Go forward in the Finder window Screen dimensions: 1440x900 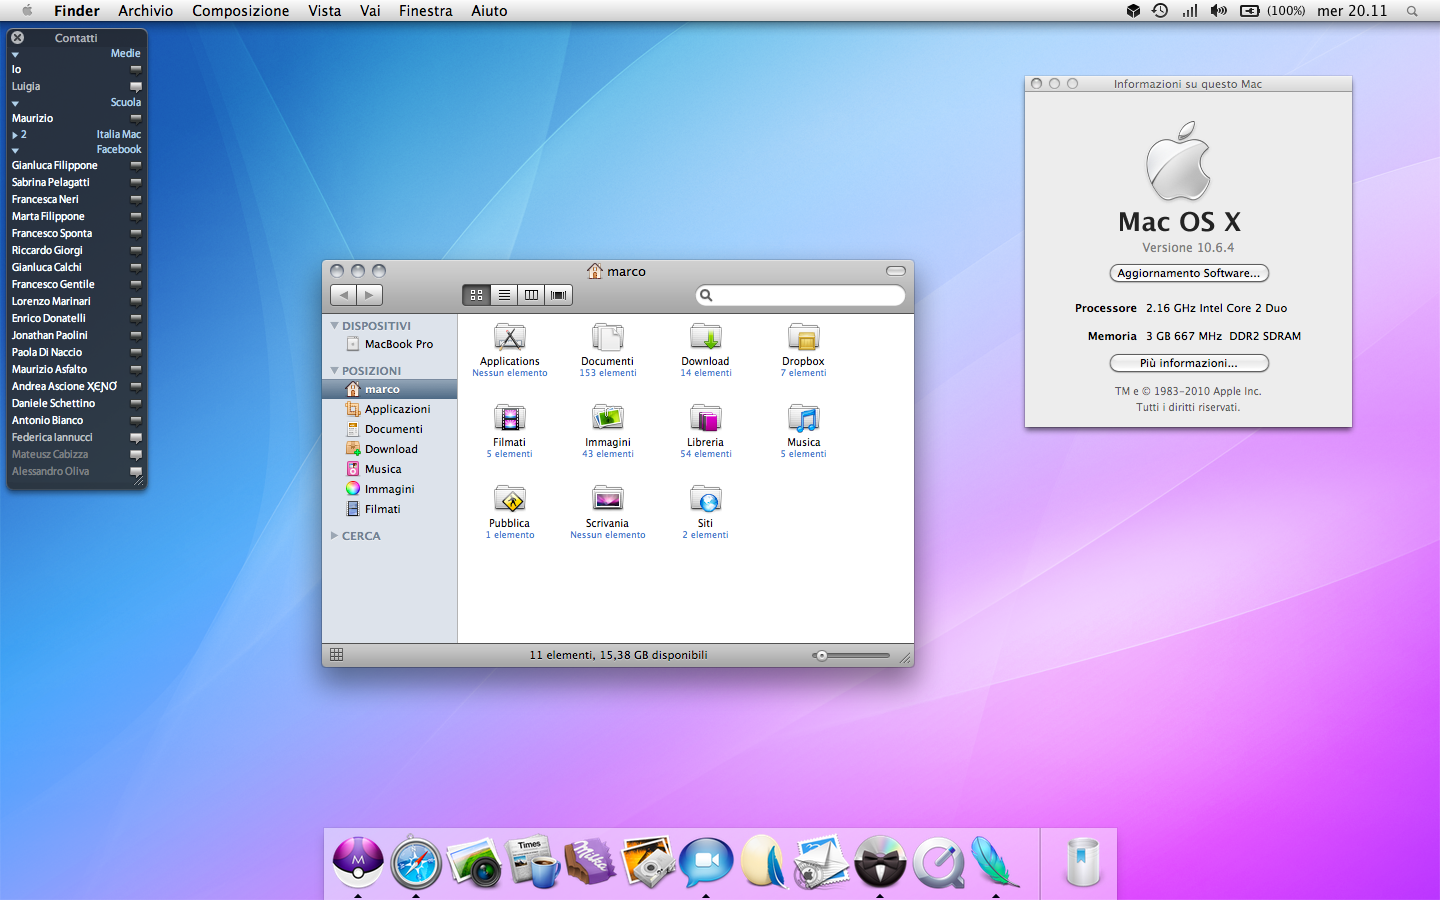[x=370, y=295]
